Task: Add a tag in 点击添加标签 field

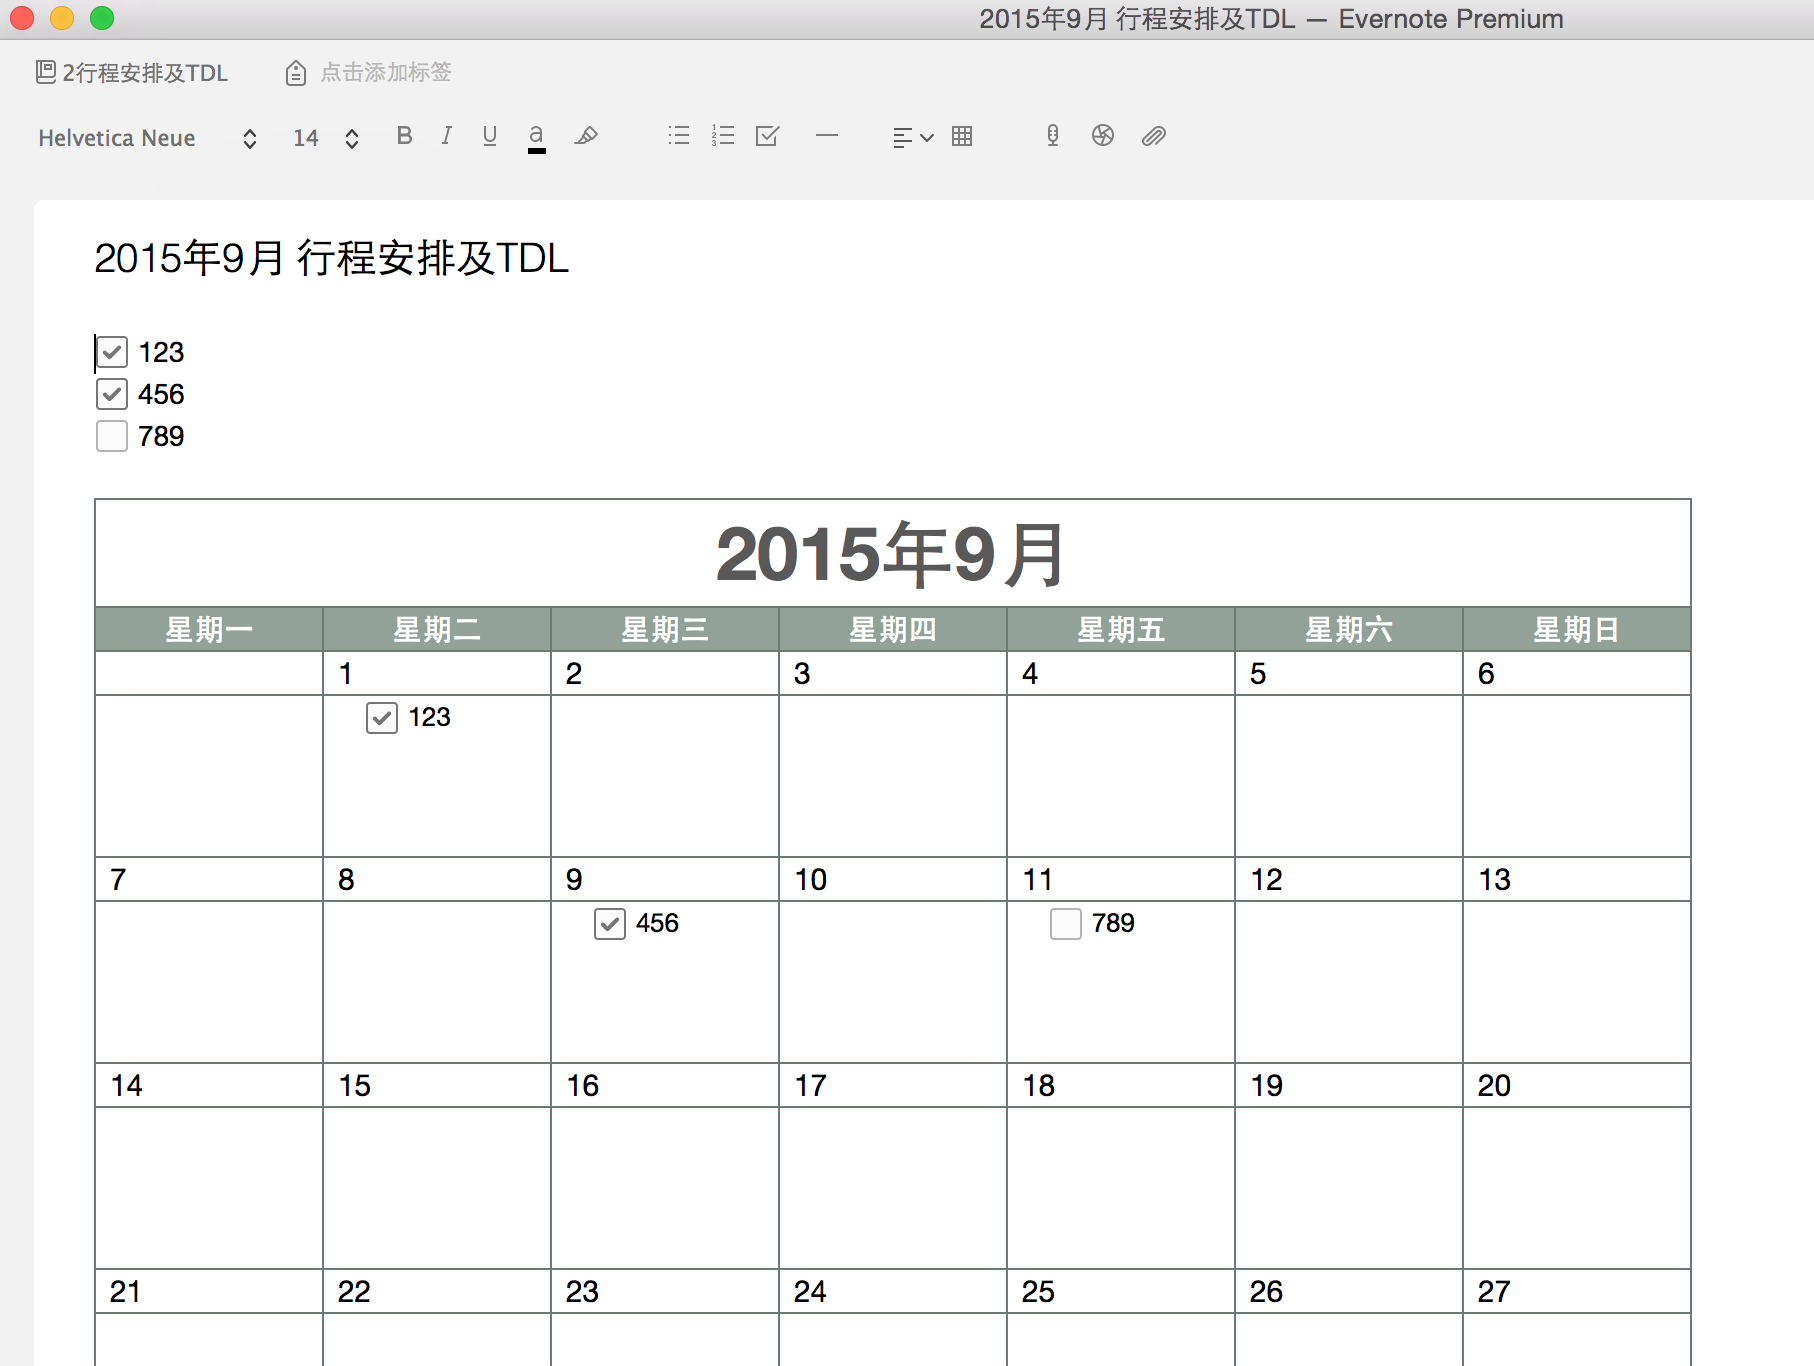Action: [386, 72]
